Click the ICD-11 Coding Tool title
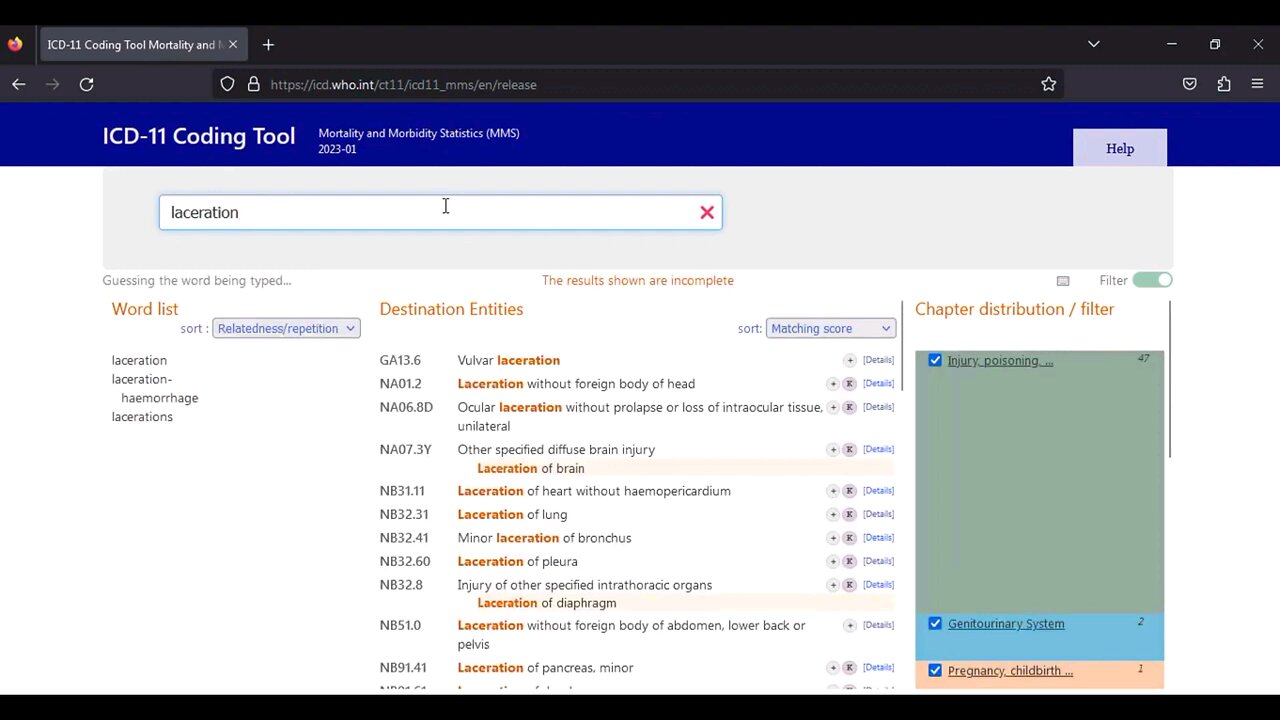This screenshot has width=1280, height=720. click(x=199, y=136)
